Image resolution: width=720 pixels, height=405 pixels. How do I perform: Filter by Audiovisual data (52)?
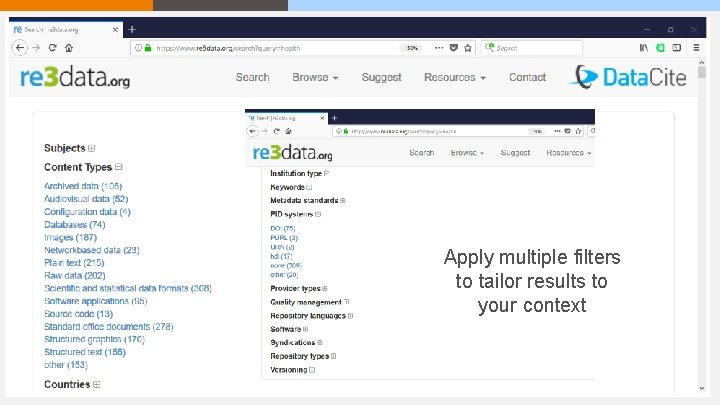86,199
